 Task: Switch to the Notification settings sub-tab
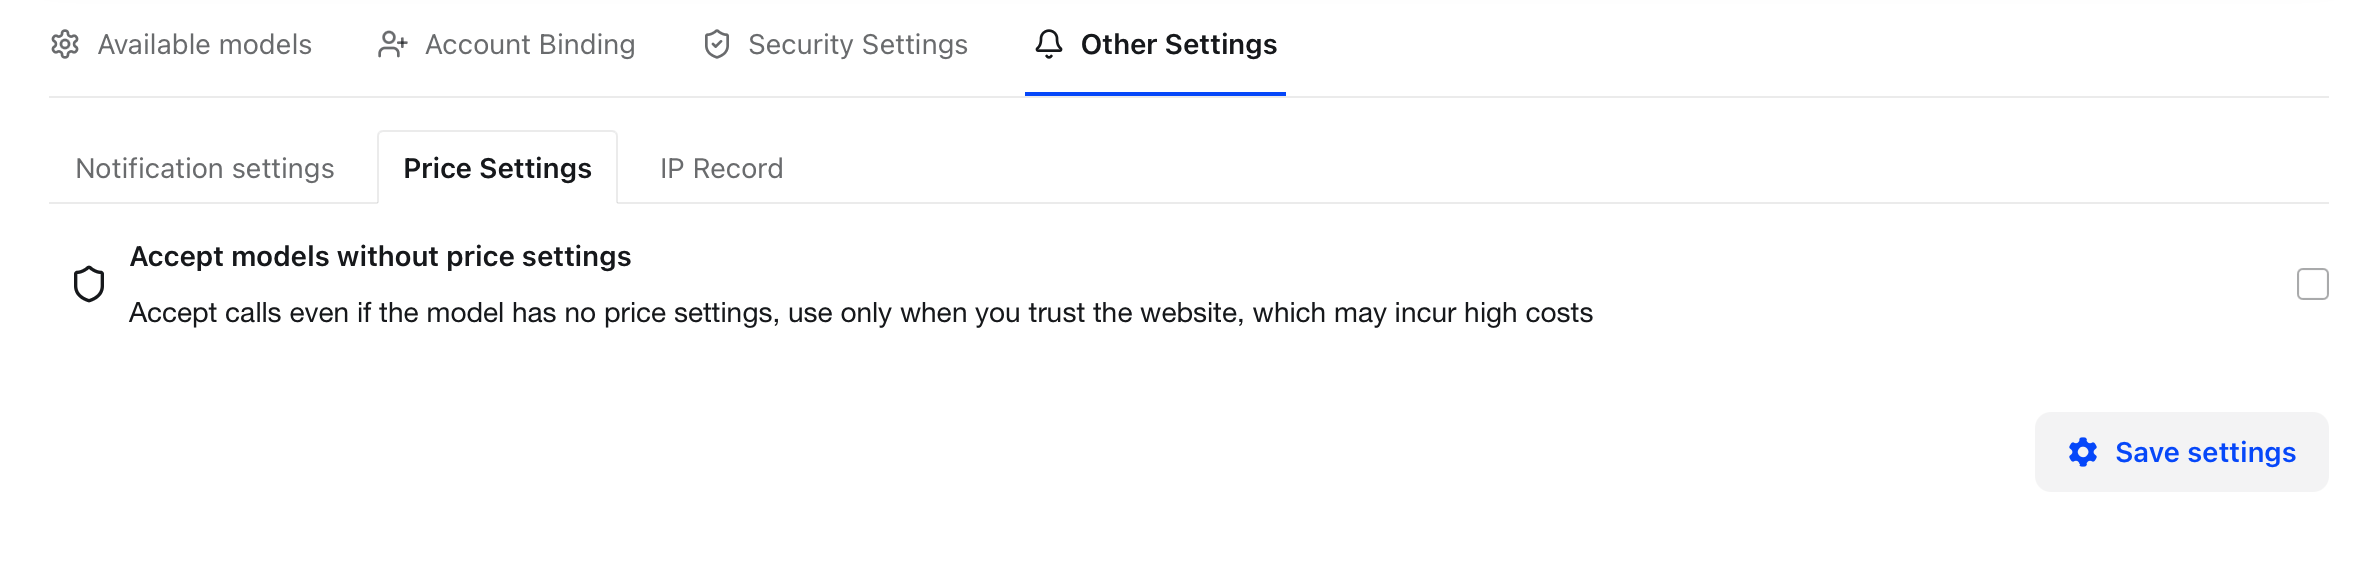click(205, 168)
